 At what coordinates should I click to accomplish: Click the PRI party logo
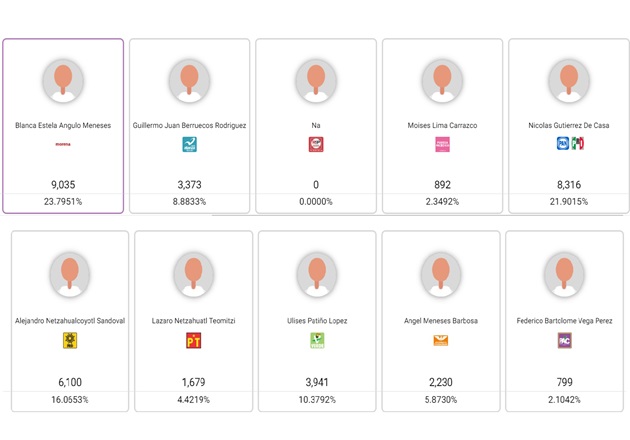tap(578, 143)
